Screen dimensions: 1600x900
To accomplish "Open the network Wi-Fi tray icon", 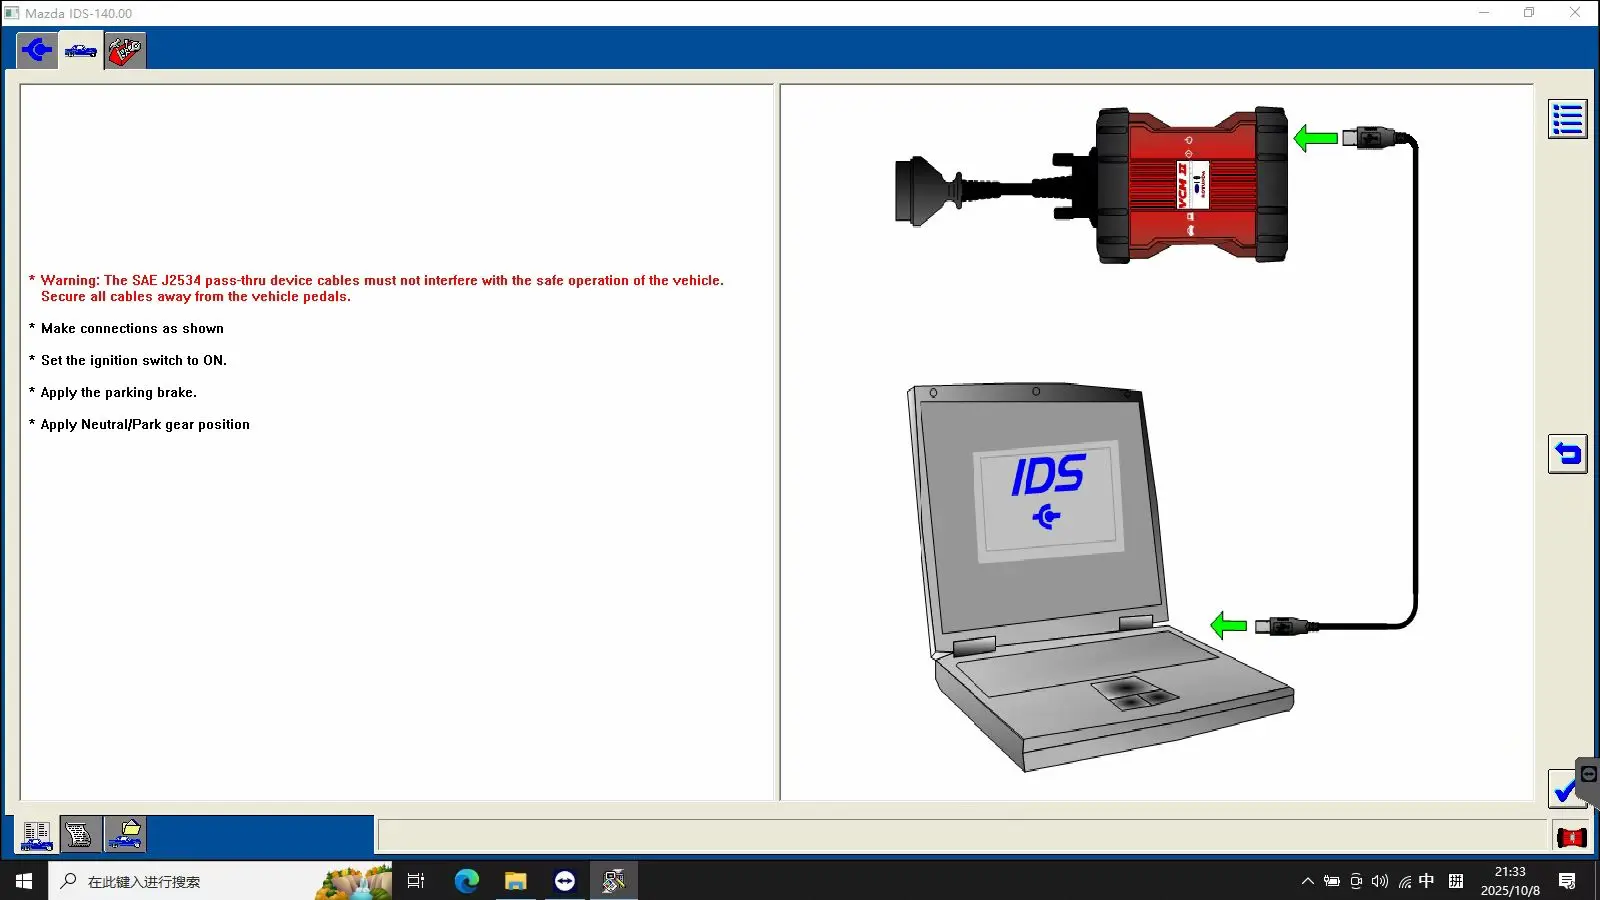I will [x=1405, y=881].
